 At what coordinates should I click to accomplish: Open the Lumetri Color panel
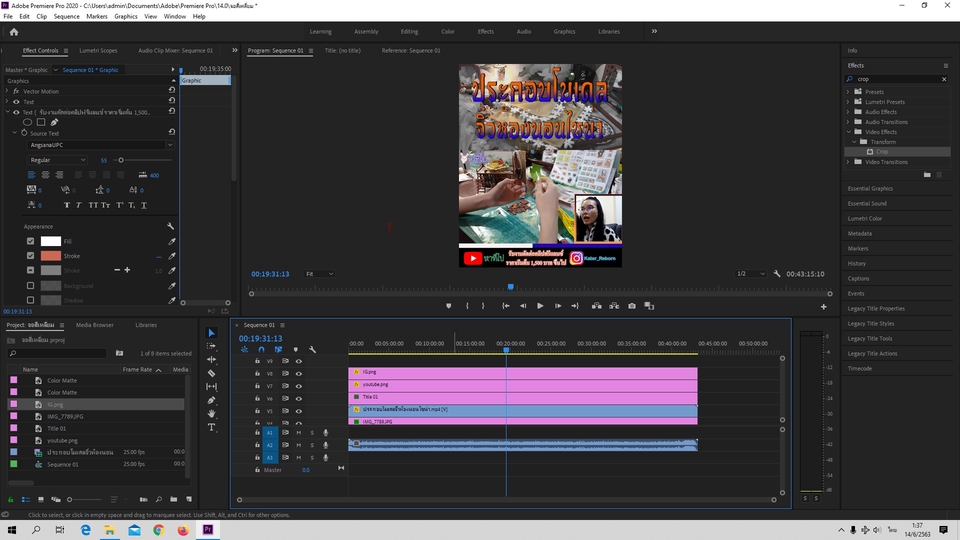pos(864,219)
